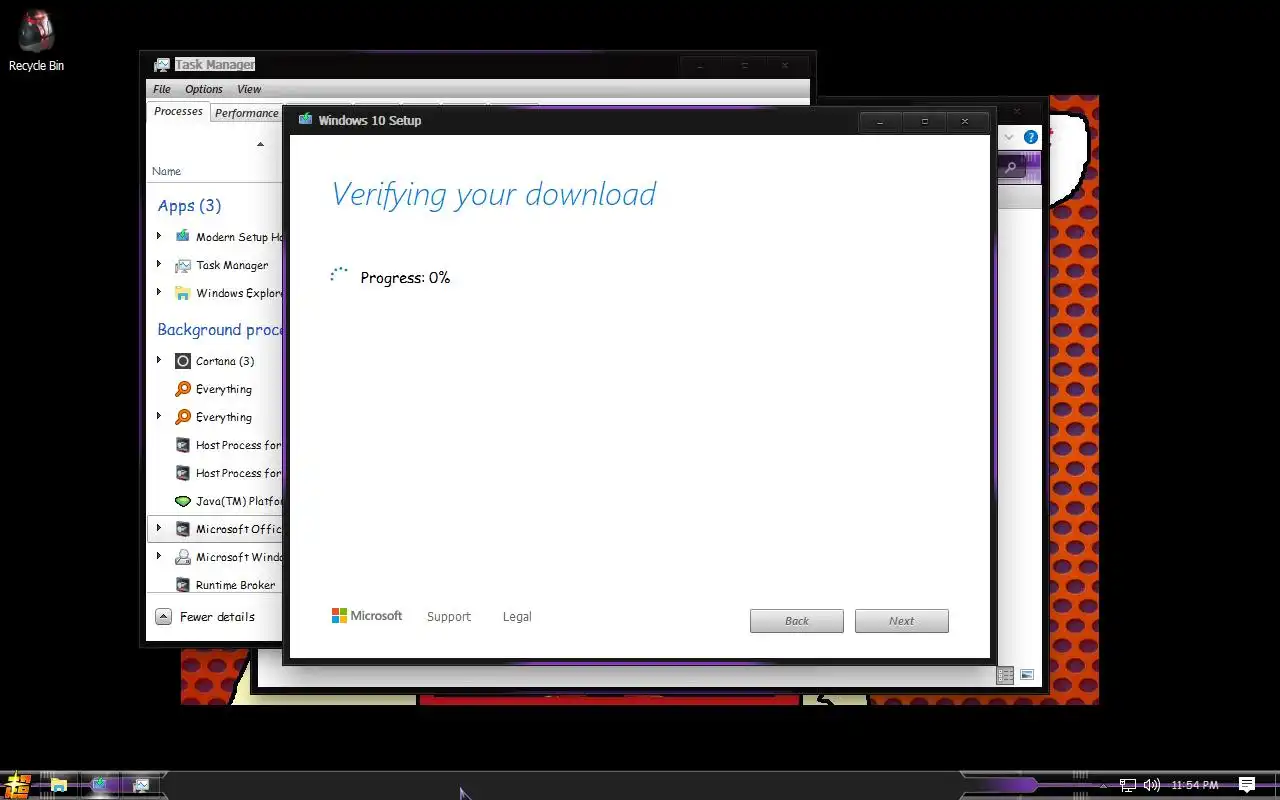Switch to the Performance tab
The image size is (1280, 800).
click(x=247, y=113)
